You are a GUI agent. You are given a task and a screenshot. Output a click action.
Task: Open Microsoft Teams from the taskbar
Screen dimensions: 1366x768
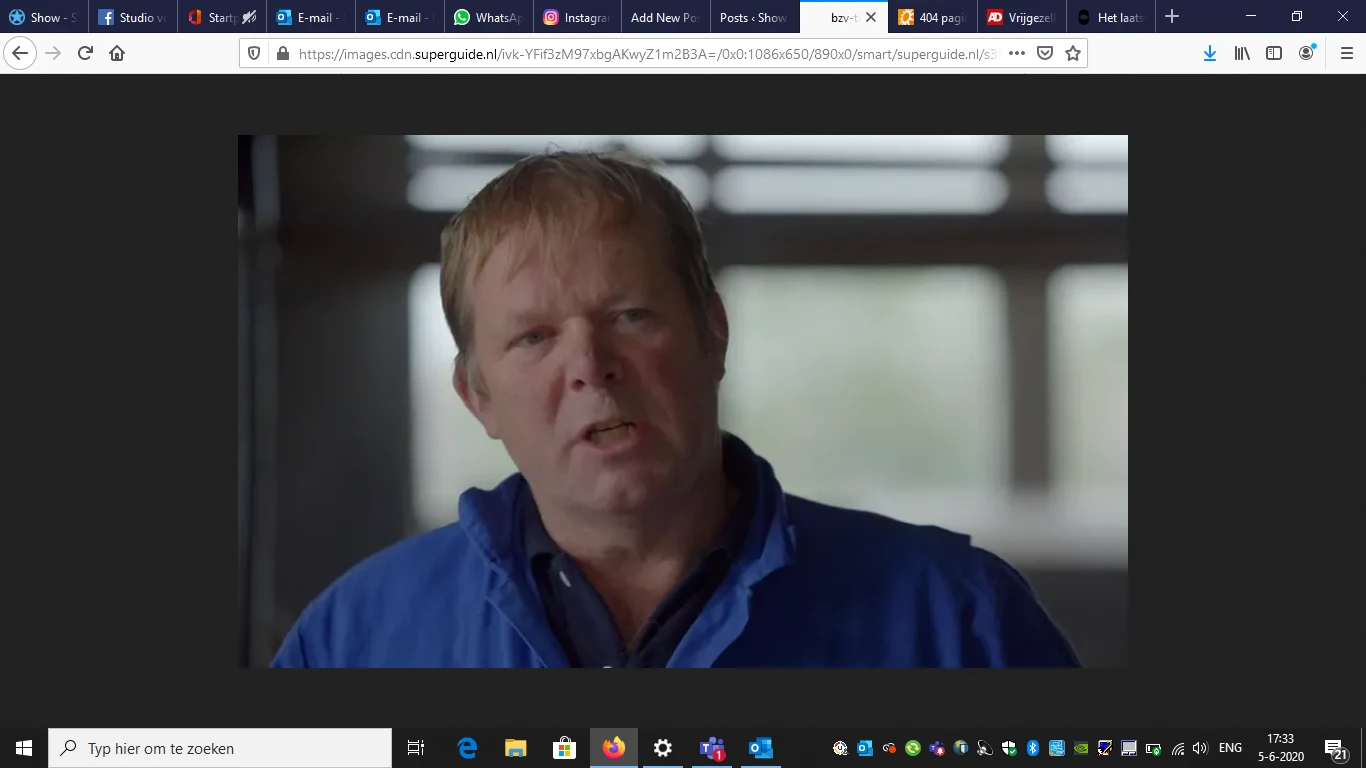click(x=712, y=748)
